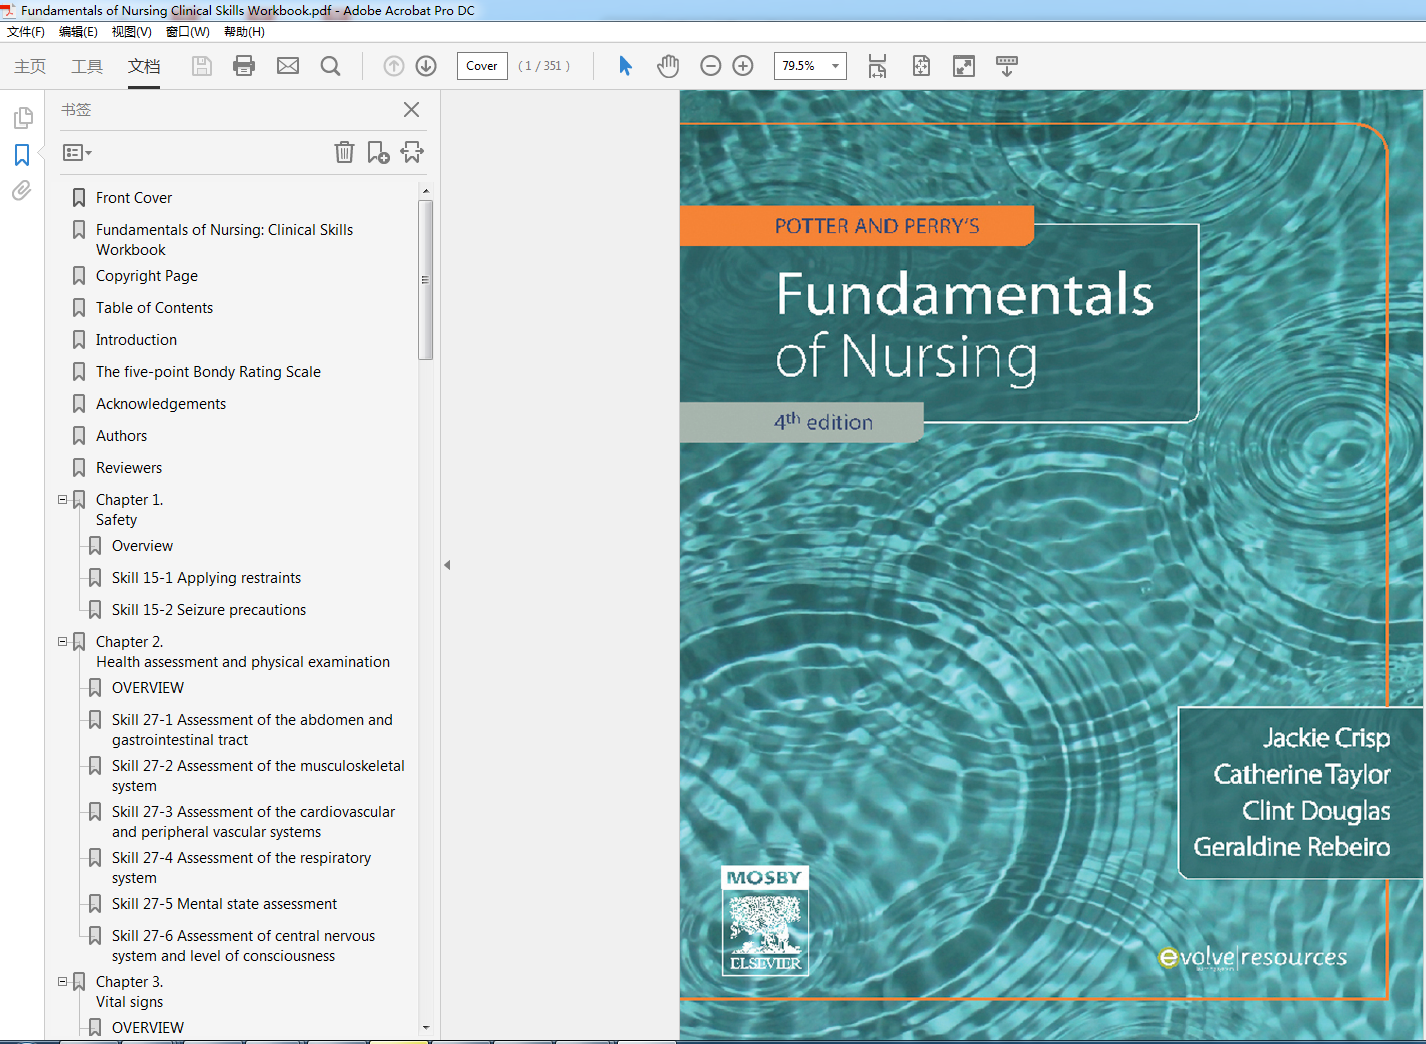Image resolution: width=1426 pixels, height=1044 pixels.
Task: Open Skill 27-1 Assessment of the abdomen bookmark
Action: [252, 730]
